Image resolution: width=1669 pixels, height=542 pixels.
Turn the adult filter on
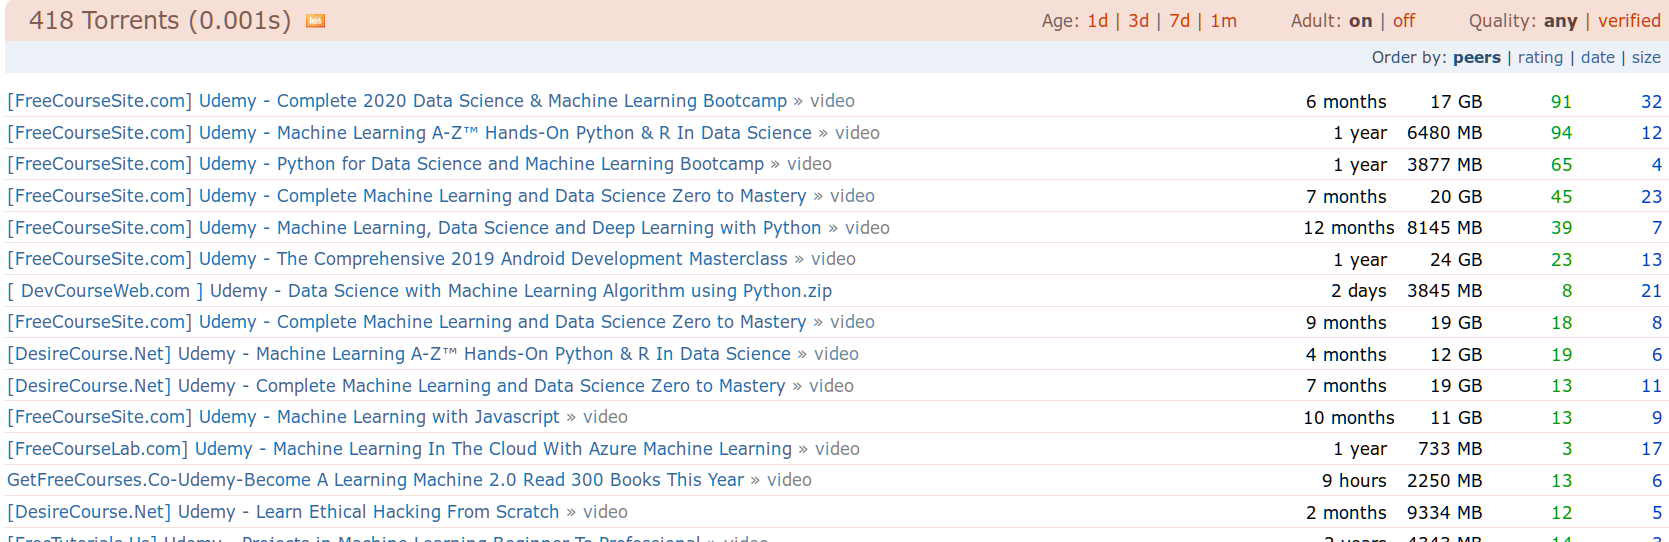tap(1360, 21)
